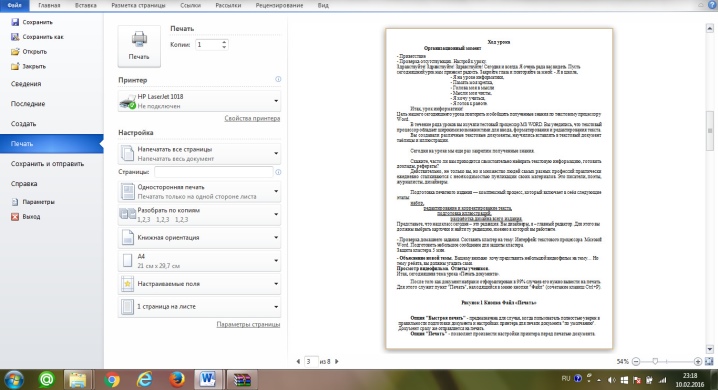Open Google Chrome from the taskbar
718x390 pixels.
click(x=112, y=379)
